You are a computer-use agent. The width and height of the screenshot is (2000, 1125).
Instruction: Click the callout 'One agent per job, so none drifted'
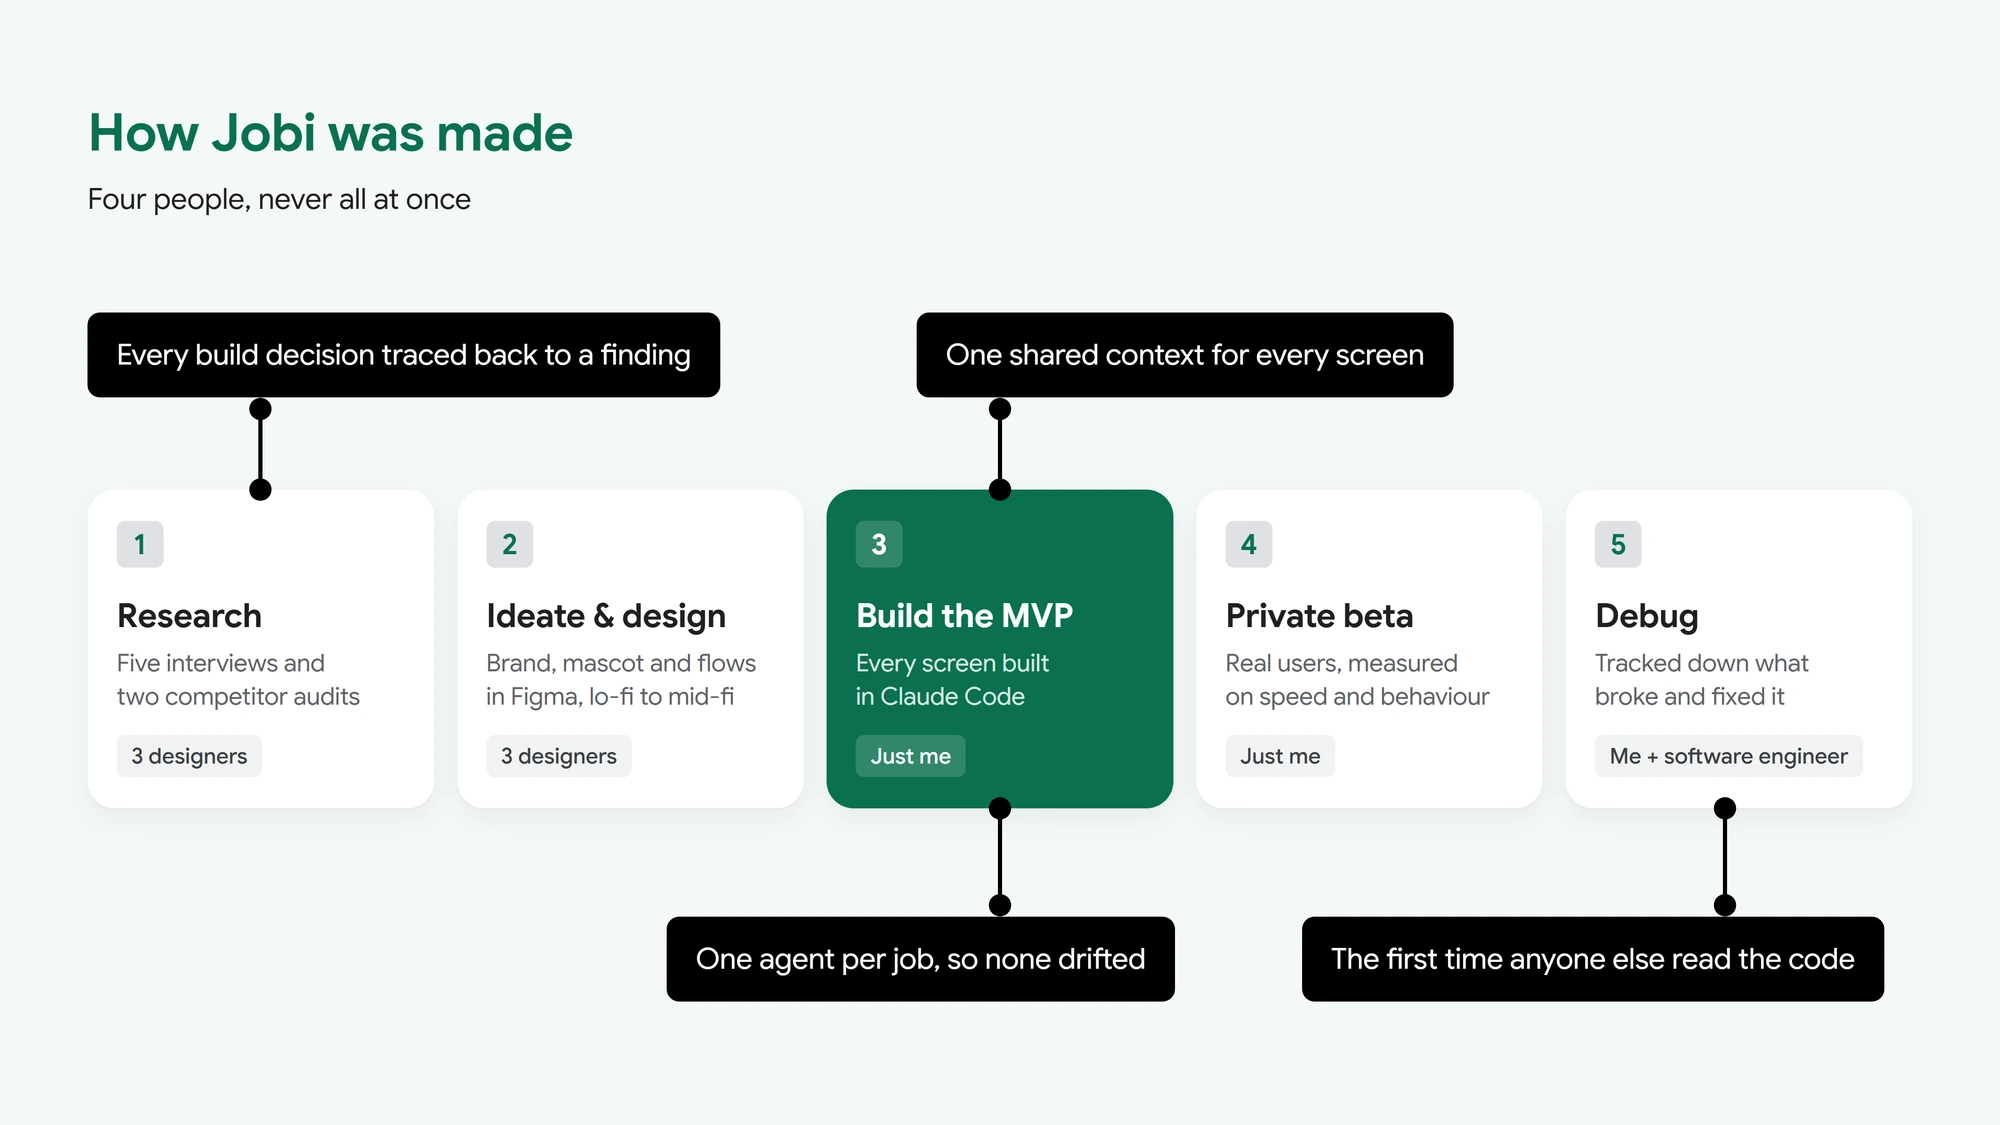[x=921, y=959]
